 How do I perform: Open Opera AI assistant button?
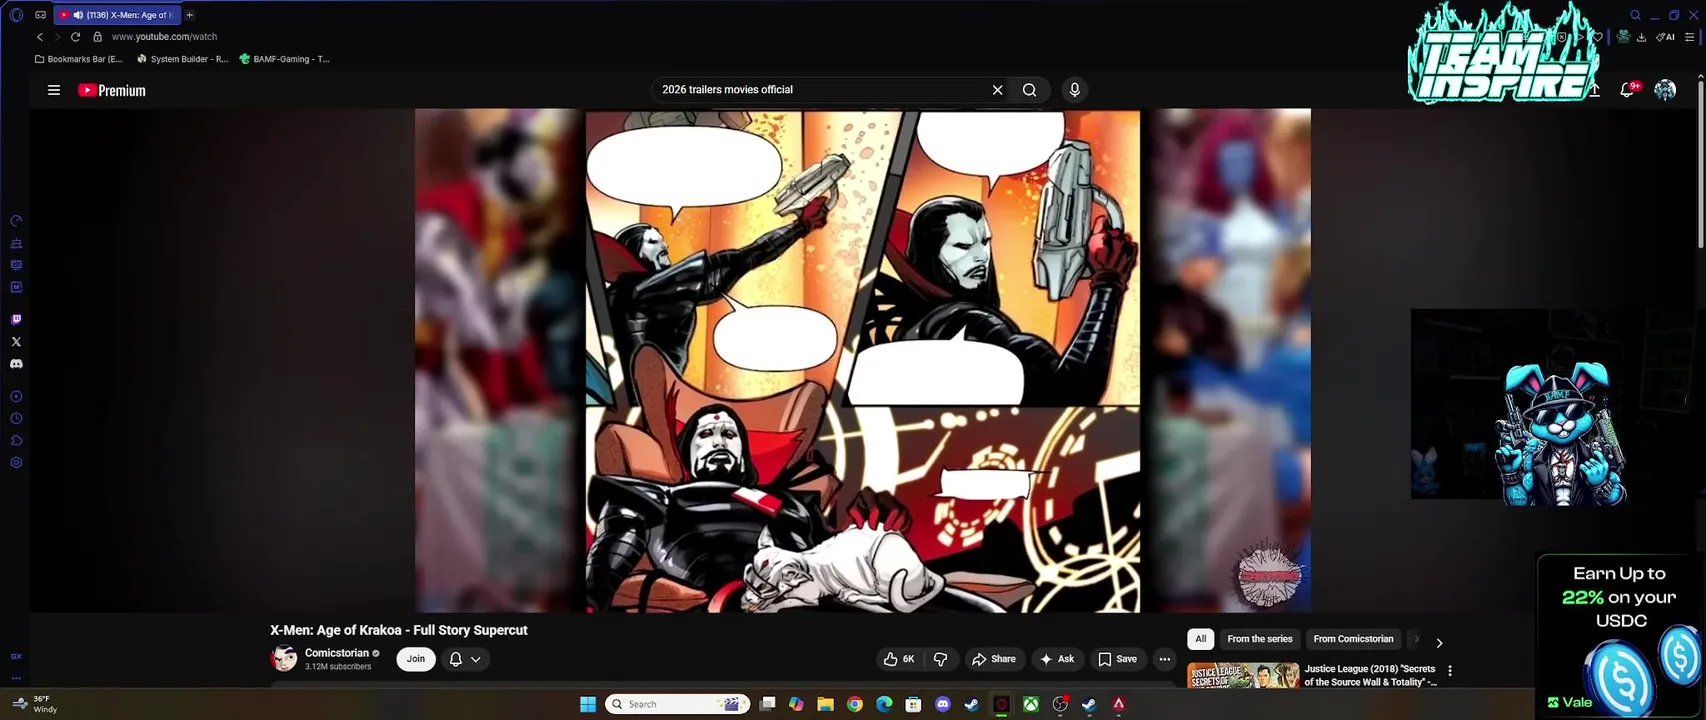1665,37
